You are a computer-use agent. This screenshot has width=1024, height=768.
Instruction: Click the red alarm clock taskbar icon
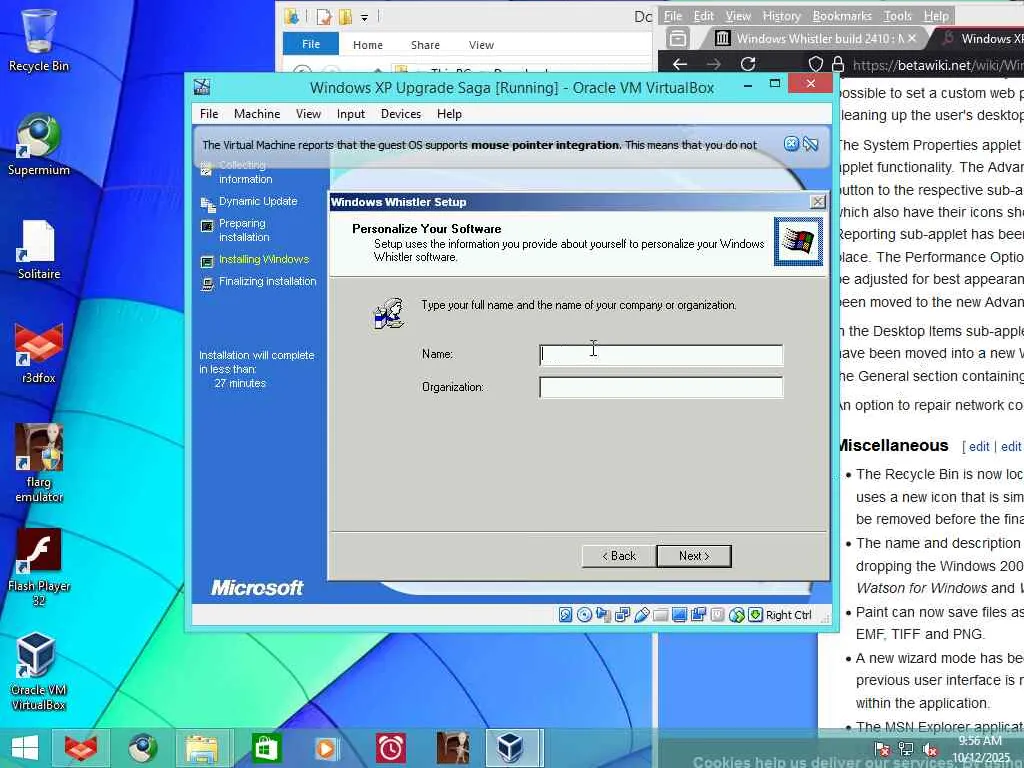[391, 748]
